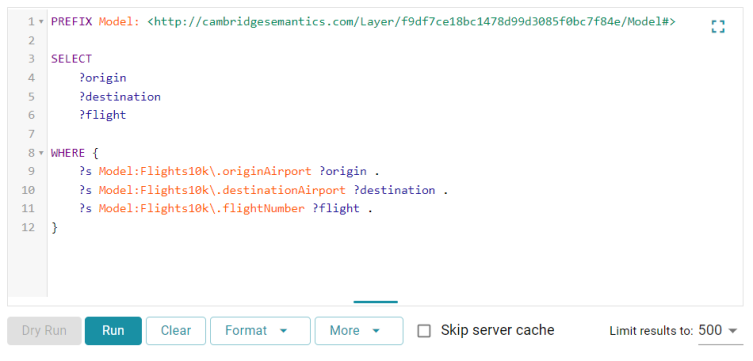Click the editor resize handle bar
753x361 pixels.
[x=376, y=302]
